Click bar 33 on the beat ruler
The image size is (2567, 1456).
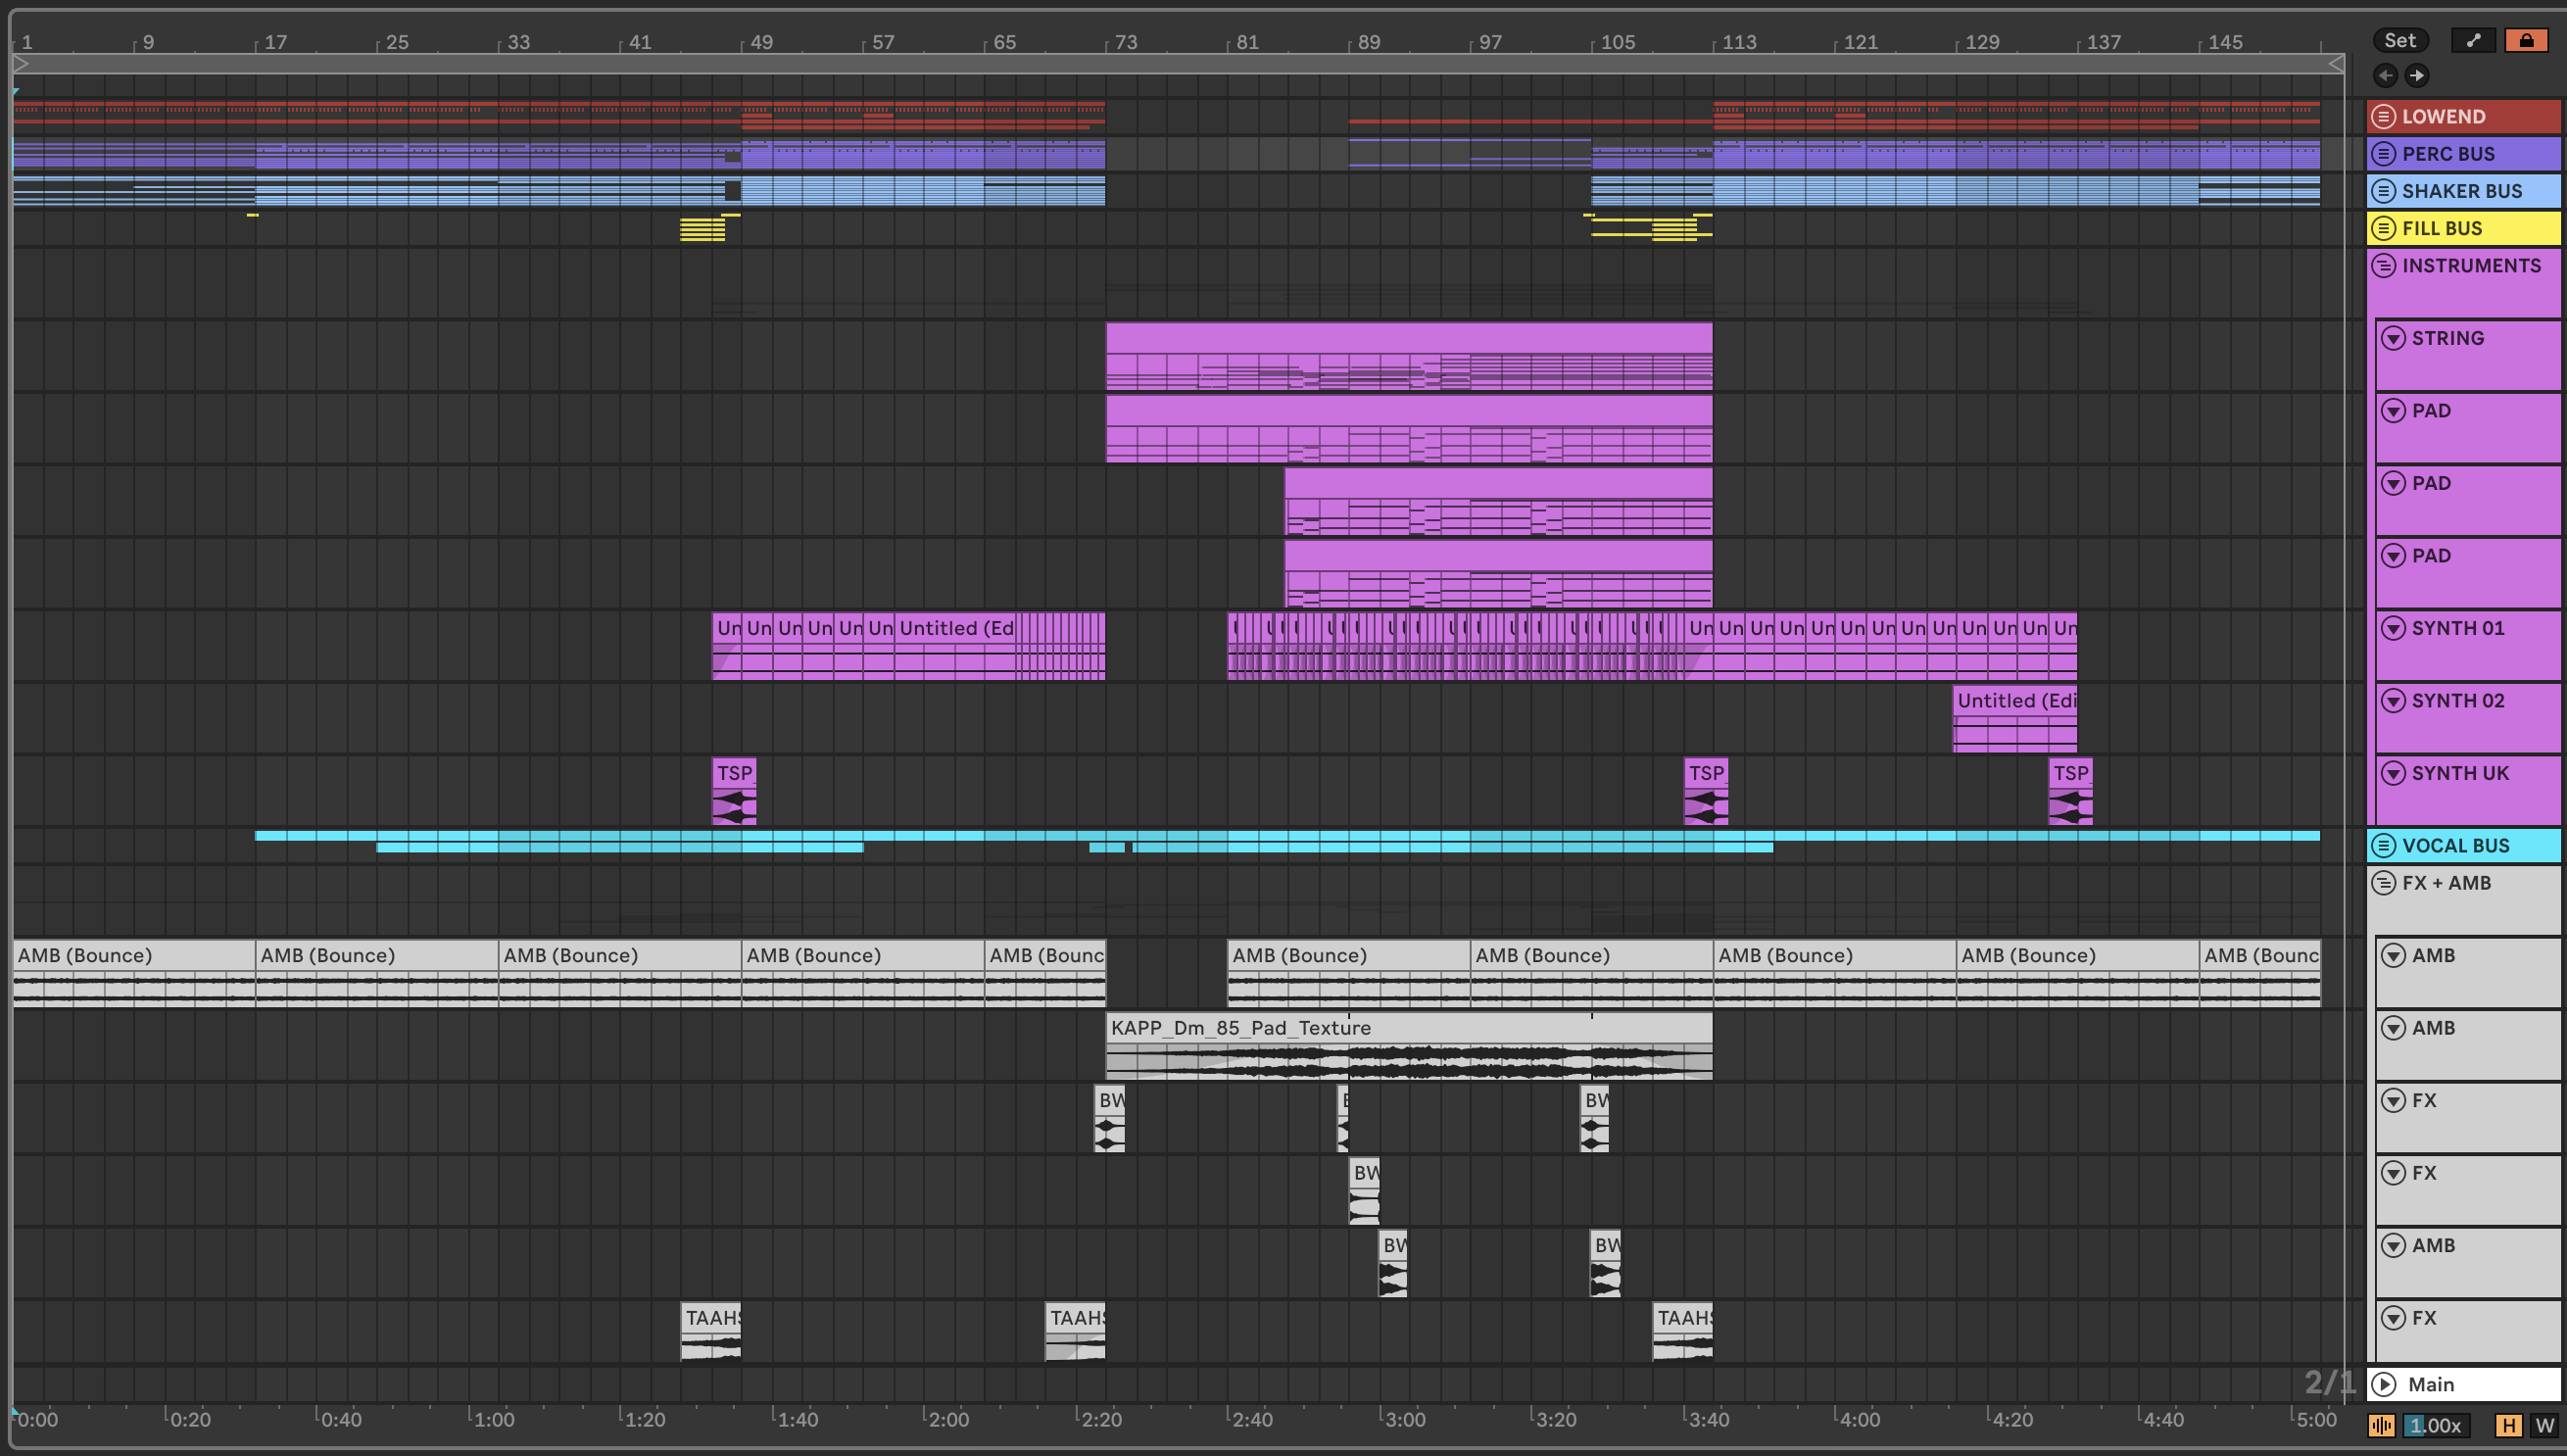(x=518, y=42)
